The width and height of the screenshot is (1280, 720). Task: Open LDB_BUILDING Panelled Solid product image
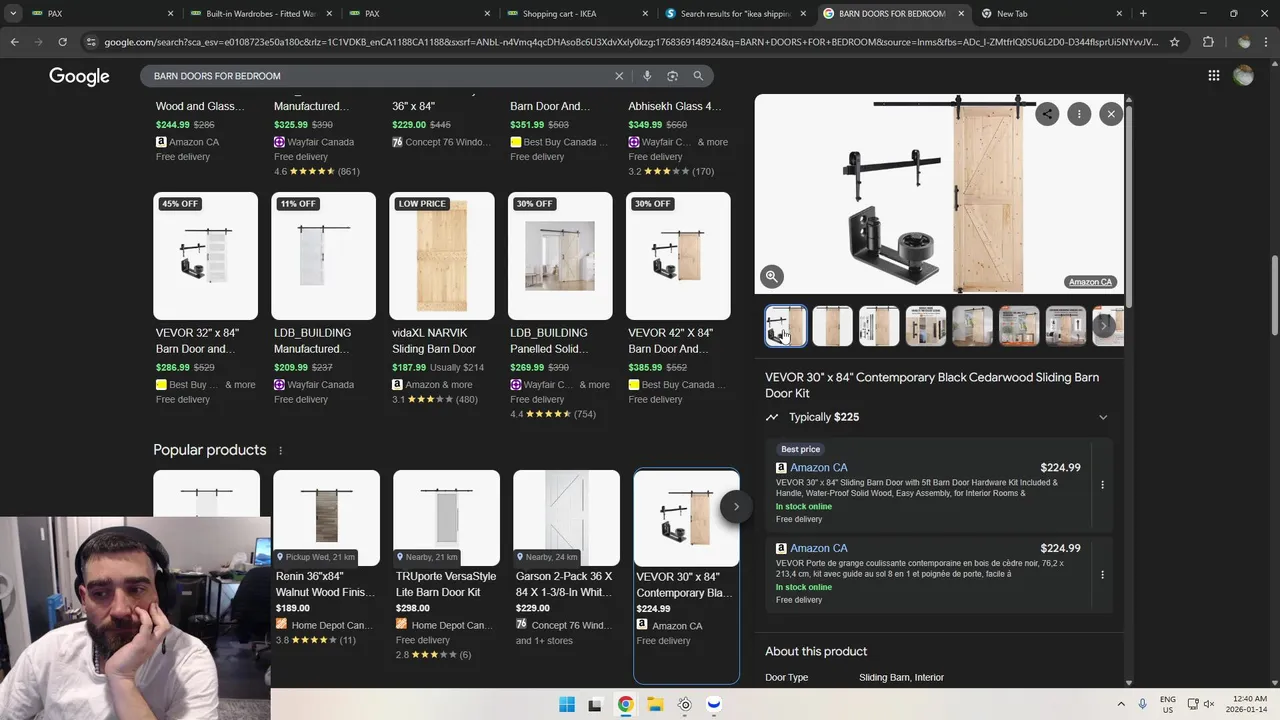tap(560, 256)
